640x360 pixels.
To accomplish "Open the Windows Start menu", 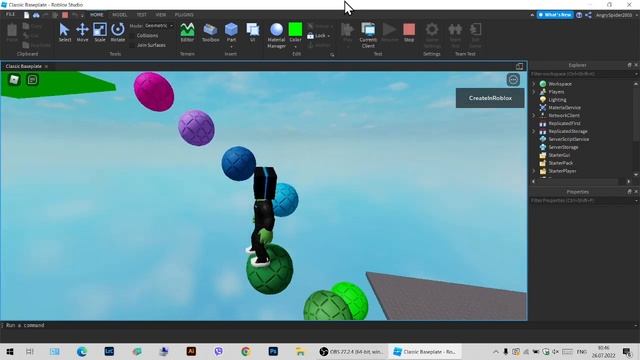I will pyautogui.click(x=10, y=351).
